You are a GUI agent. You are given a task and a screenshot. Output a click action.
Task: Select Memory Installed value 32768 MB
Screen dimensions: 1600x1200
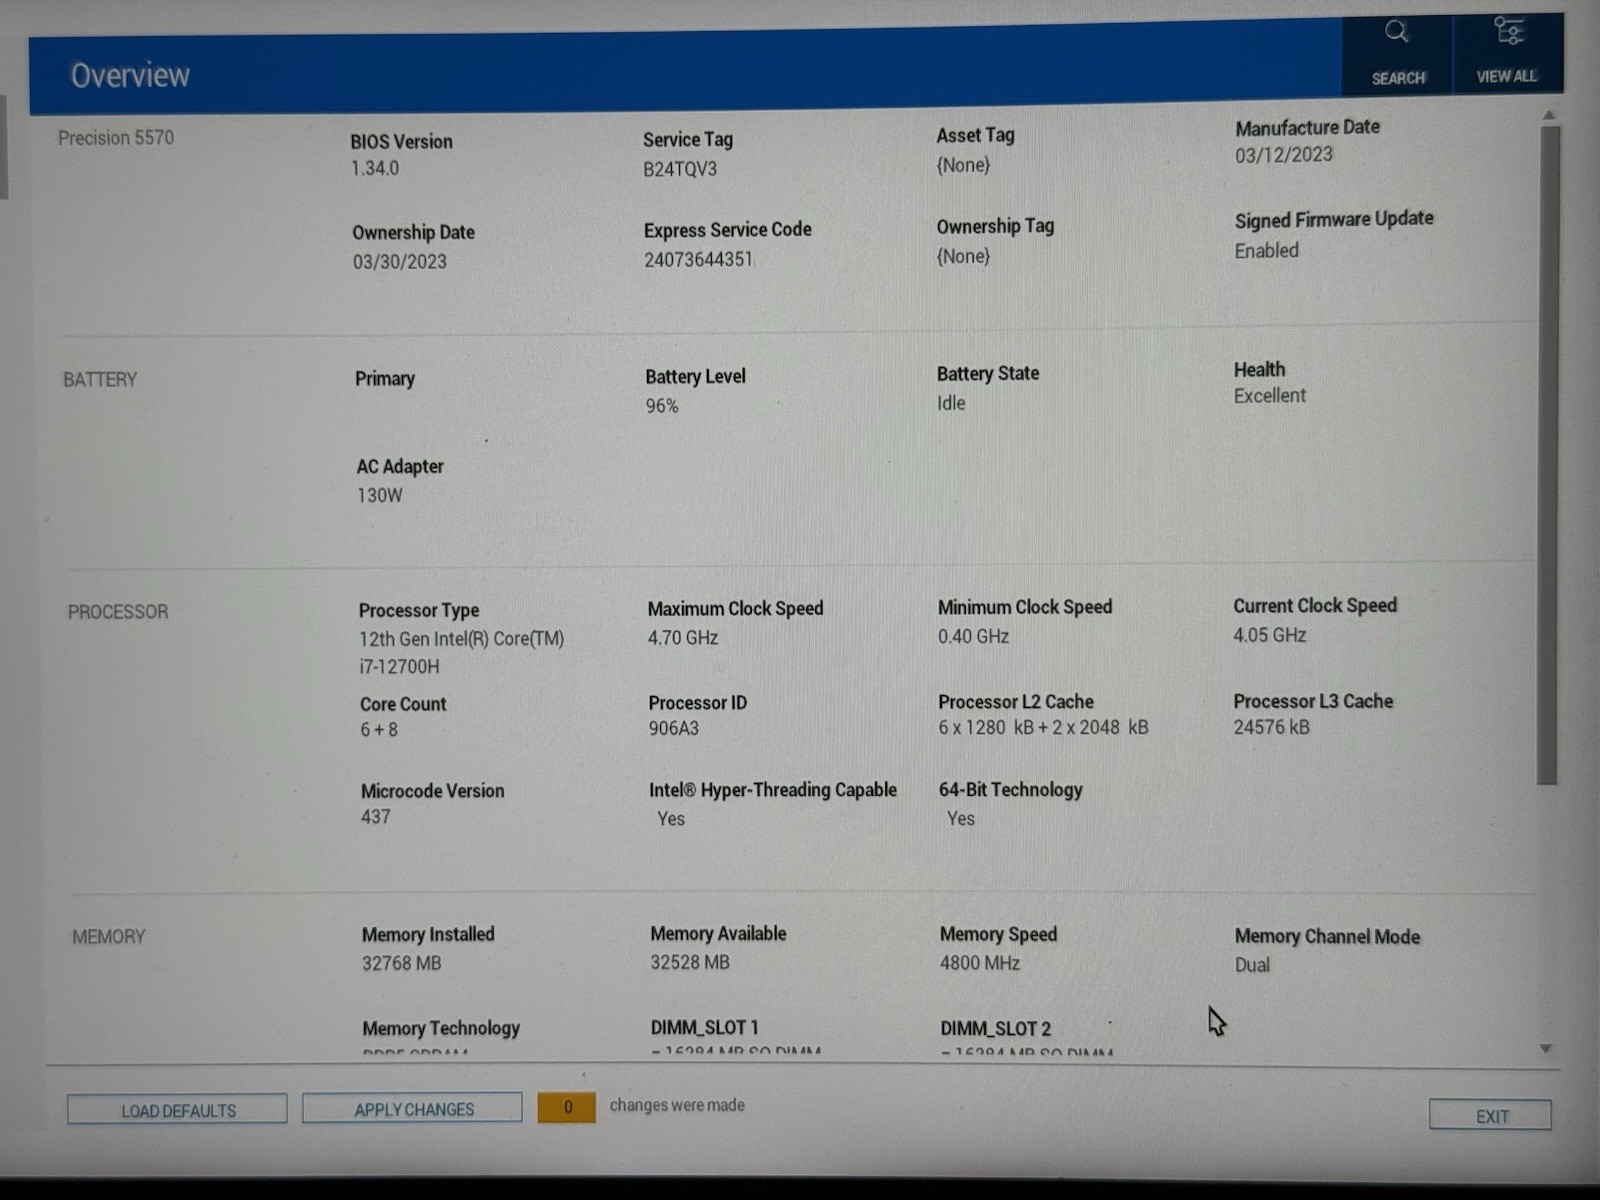[402, 963]
